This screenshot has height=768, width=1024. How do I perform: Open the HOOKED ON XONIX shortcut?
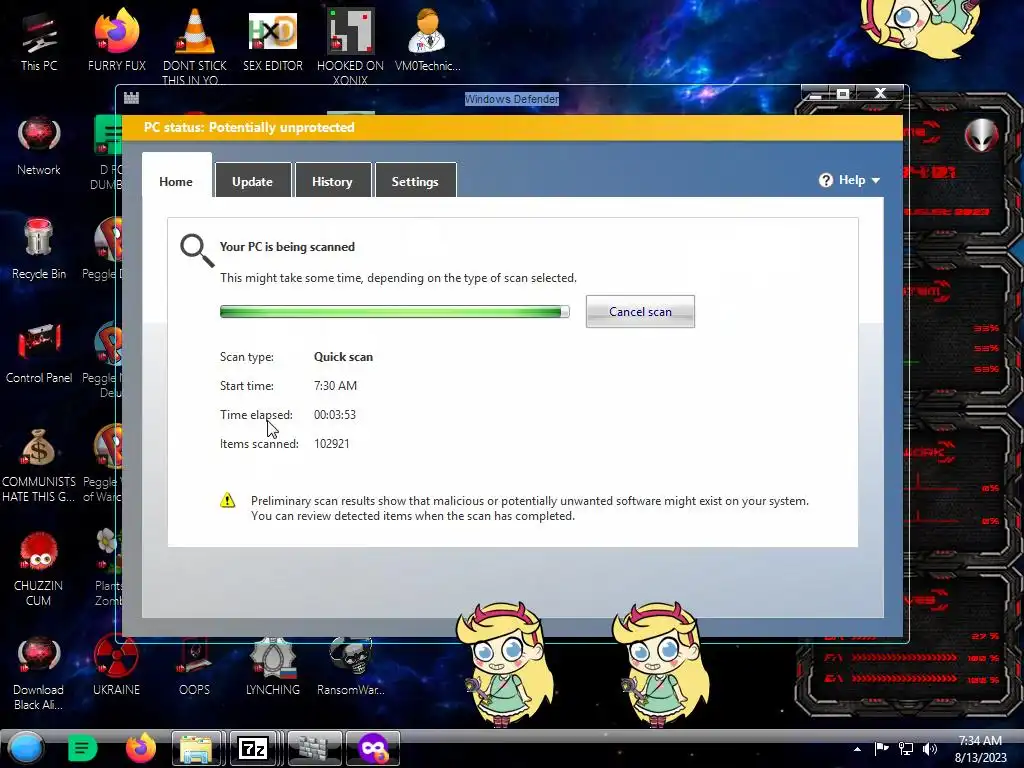pyautogui.click(x=350, y=46)
